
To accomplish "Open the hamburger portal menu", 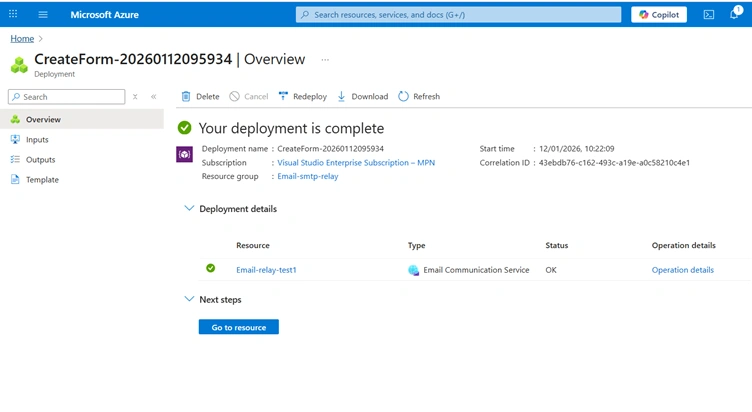I will 43,14.
